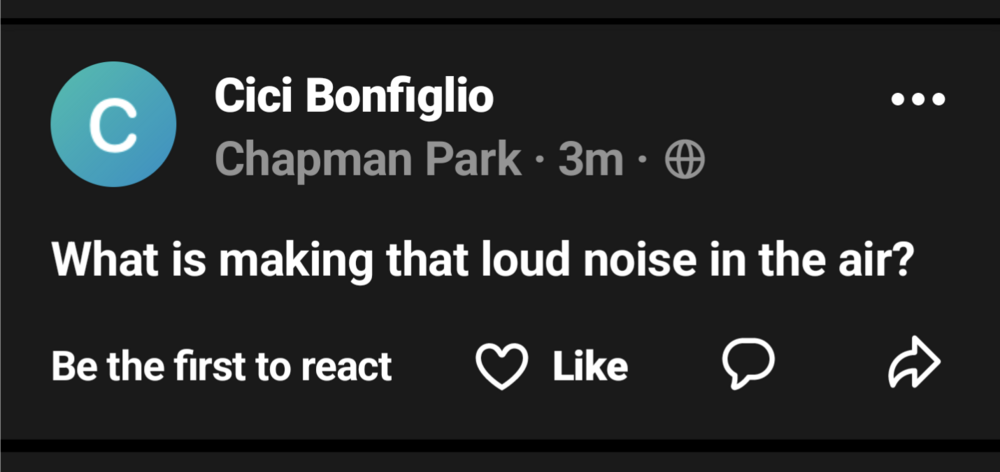Click the word 'Cici' in the author name
This screenshot has height=472, width=1000.
[248, 98]
